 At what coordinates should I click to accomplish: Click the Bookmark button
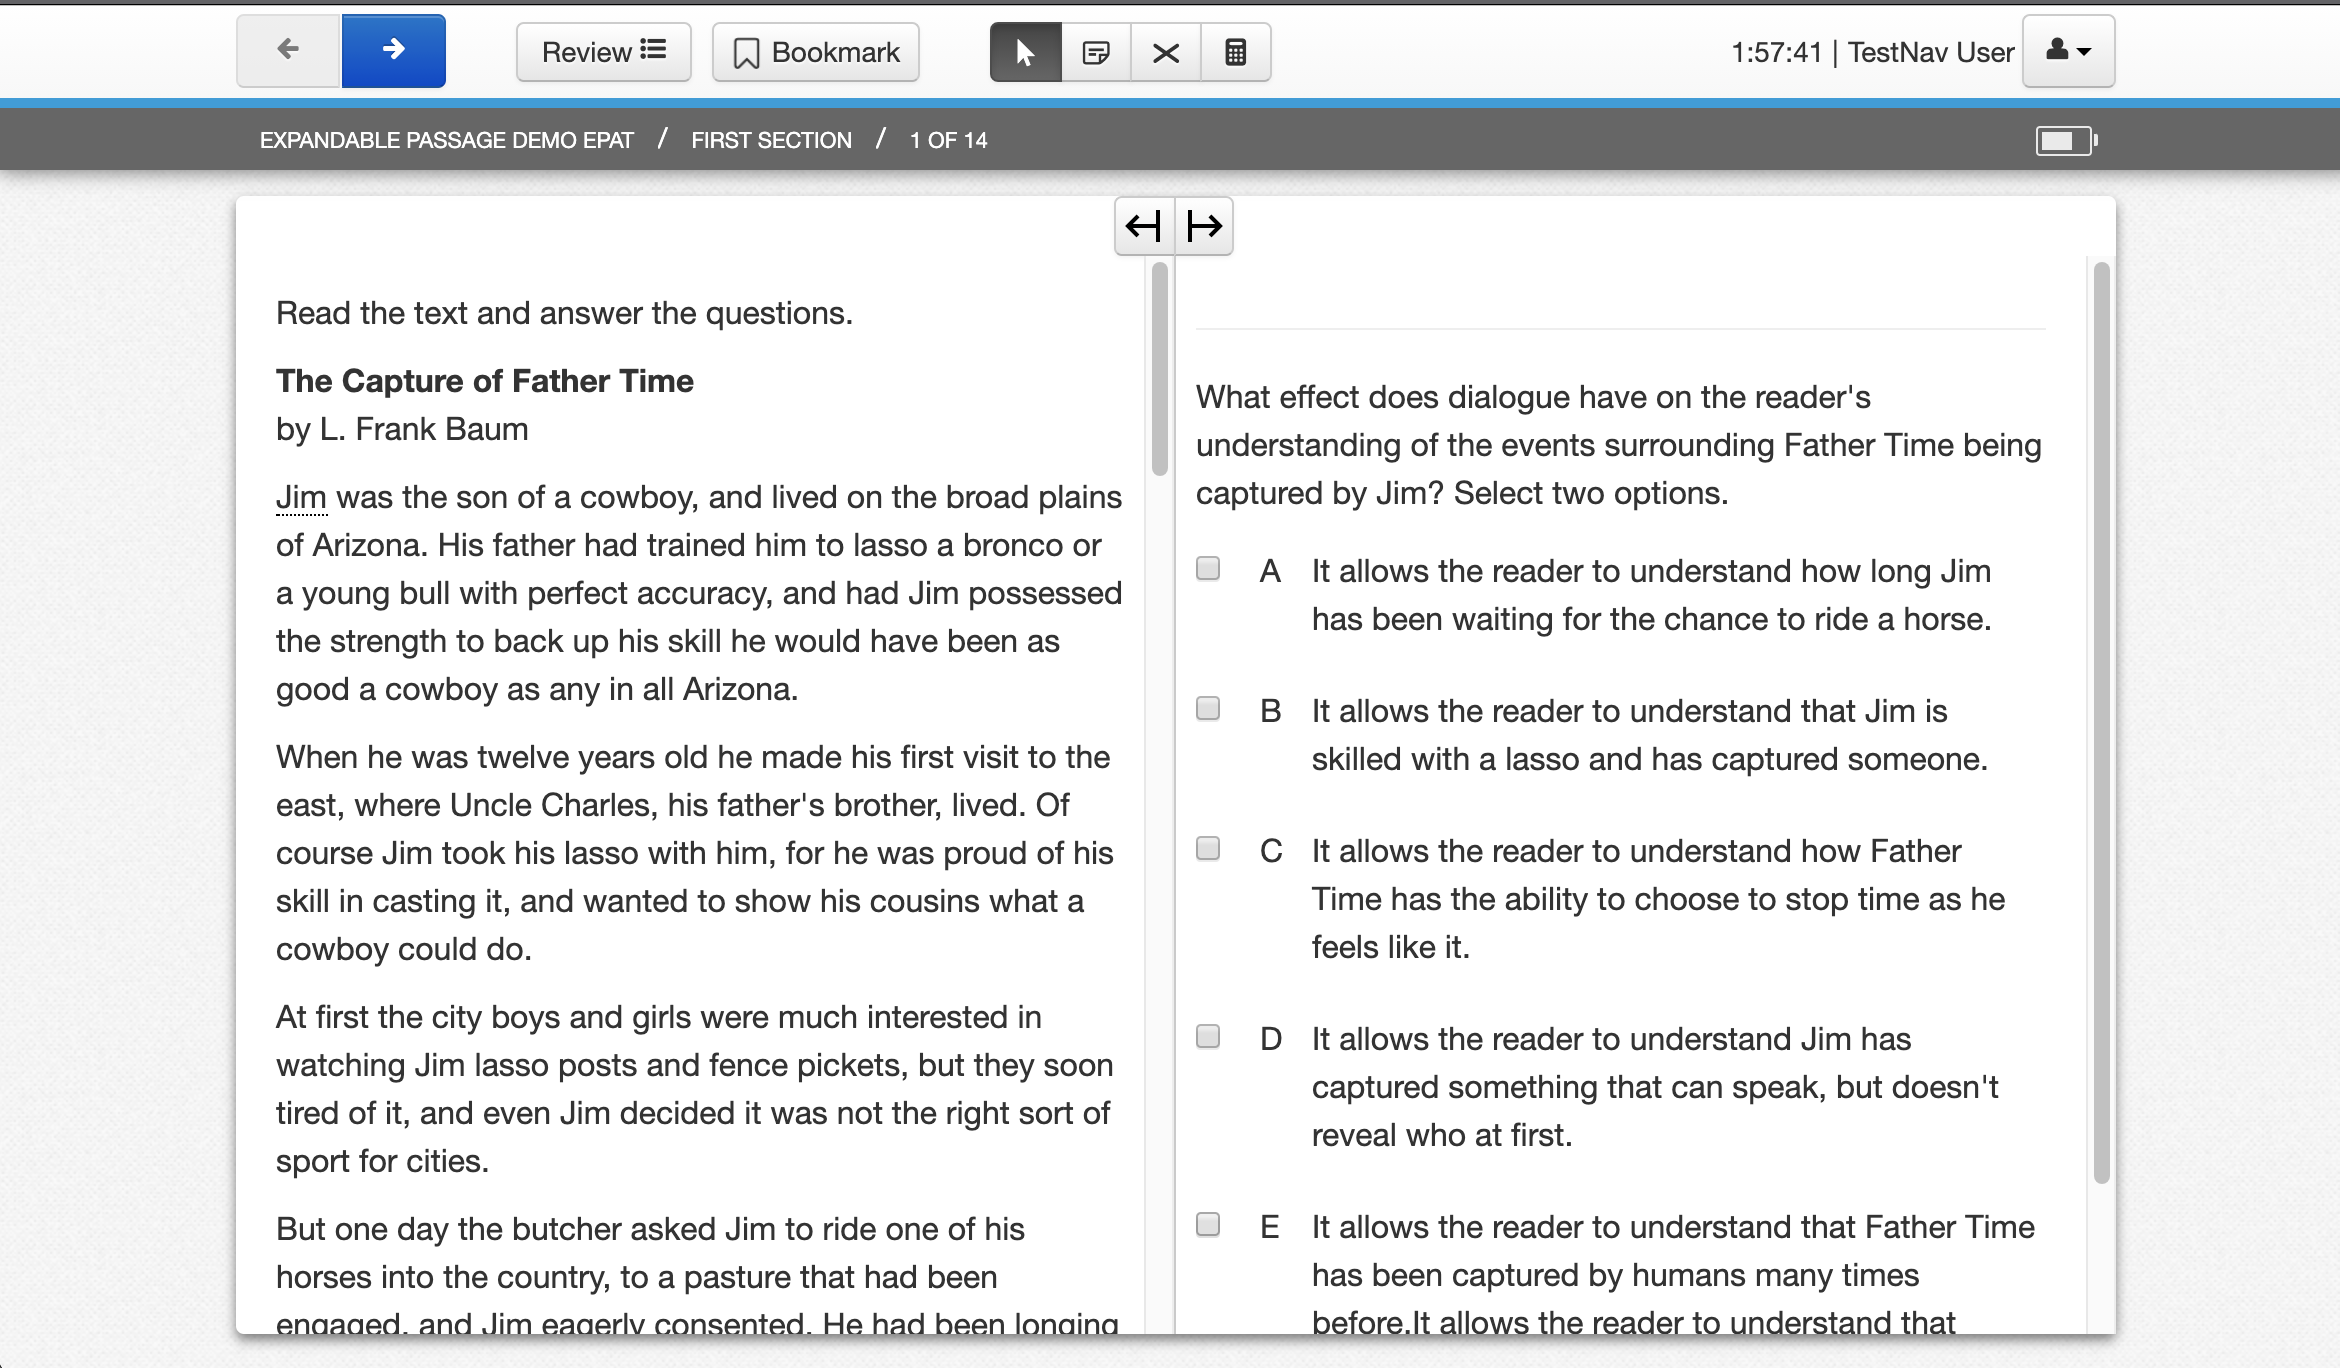coord(816,52)
